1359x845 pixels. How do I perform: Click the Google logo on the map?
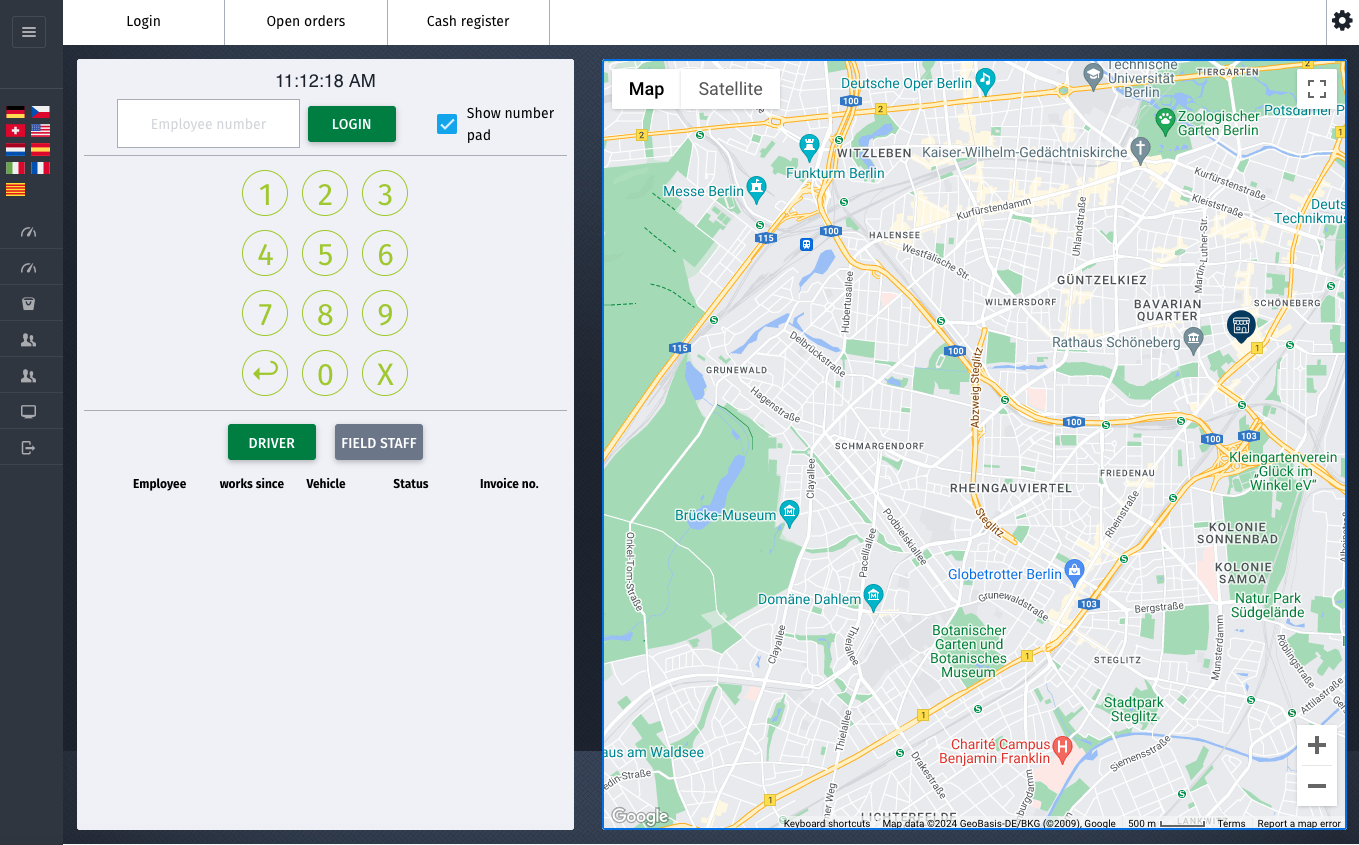click(640, 817)
